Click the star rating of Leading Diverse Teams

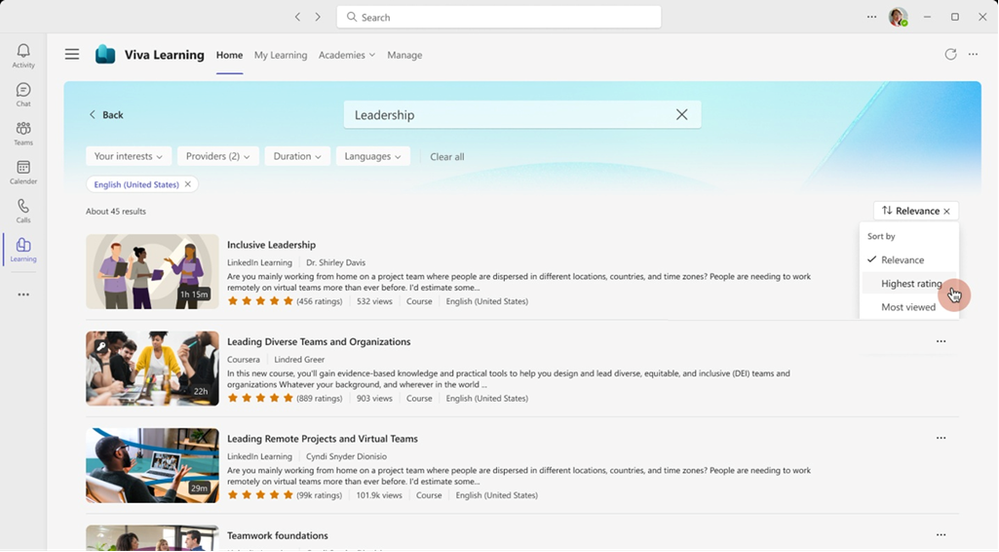coord(260,398)
